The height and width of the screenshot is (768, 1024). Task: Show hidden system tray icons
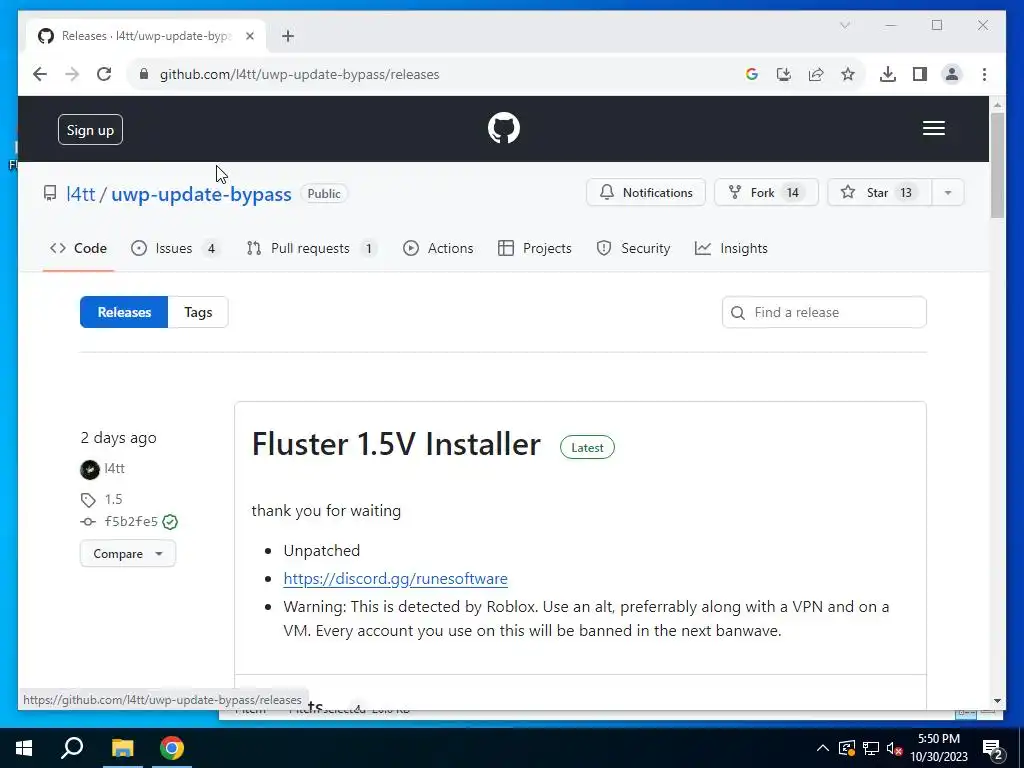pos(823,748)
